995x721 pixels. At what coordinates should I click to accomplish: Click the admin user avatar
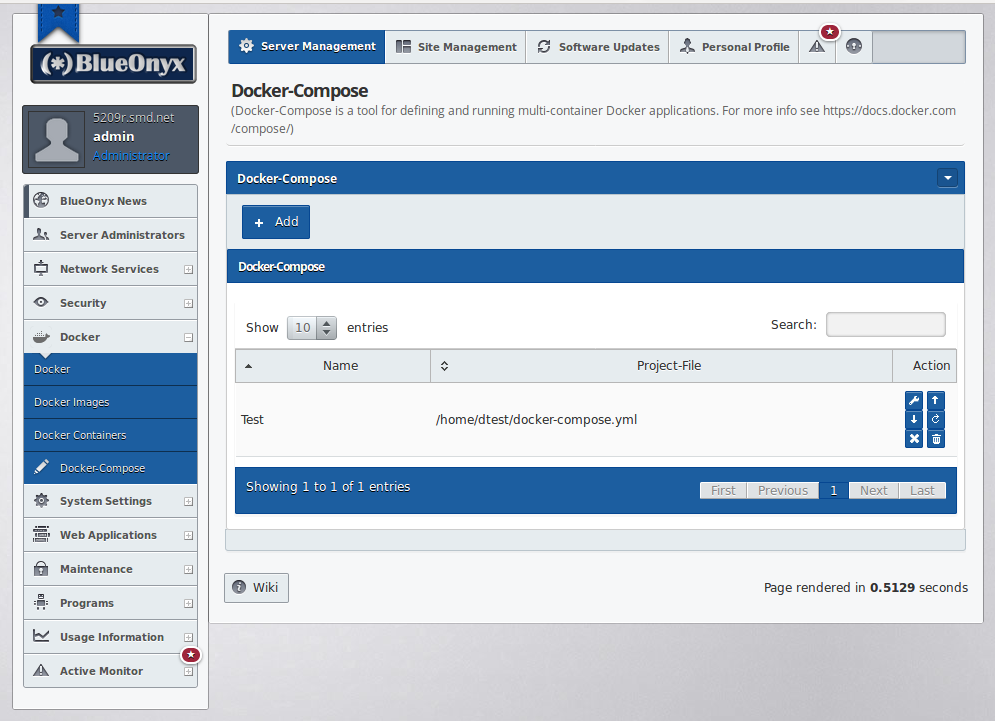(x=56, y=139)
